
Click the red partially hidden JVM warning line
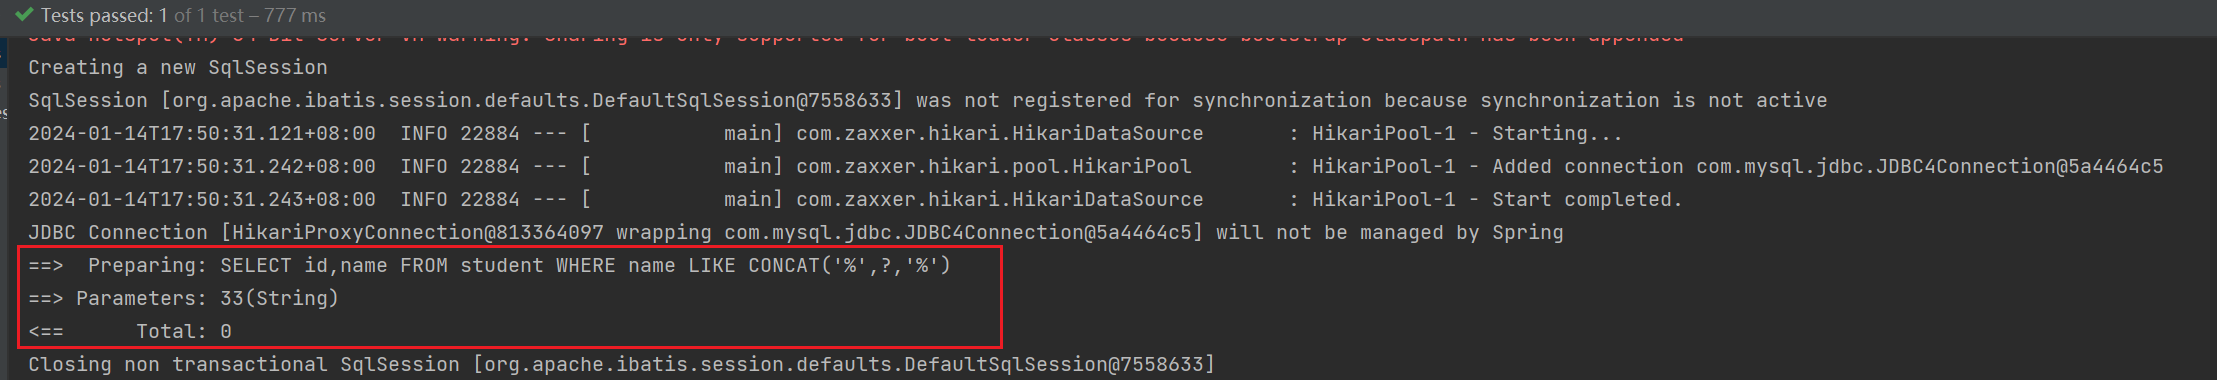click(x=856, y=39)
